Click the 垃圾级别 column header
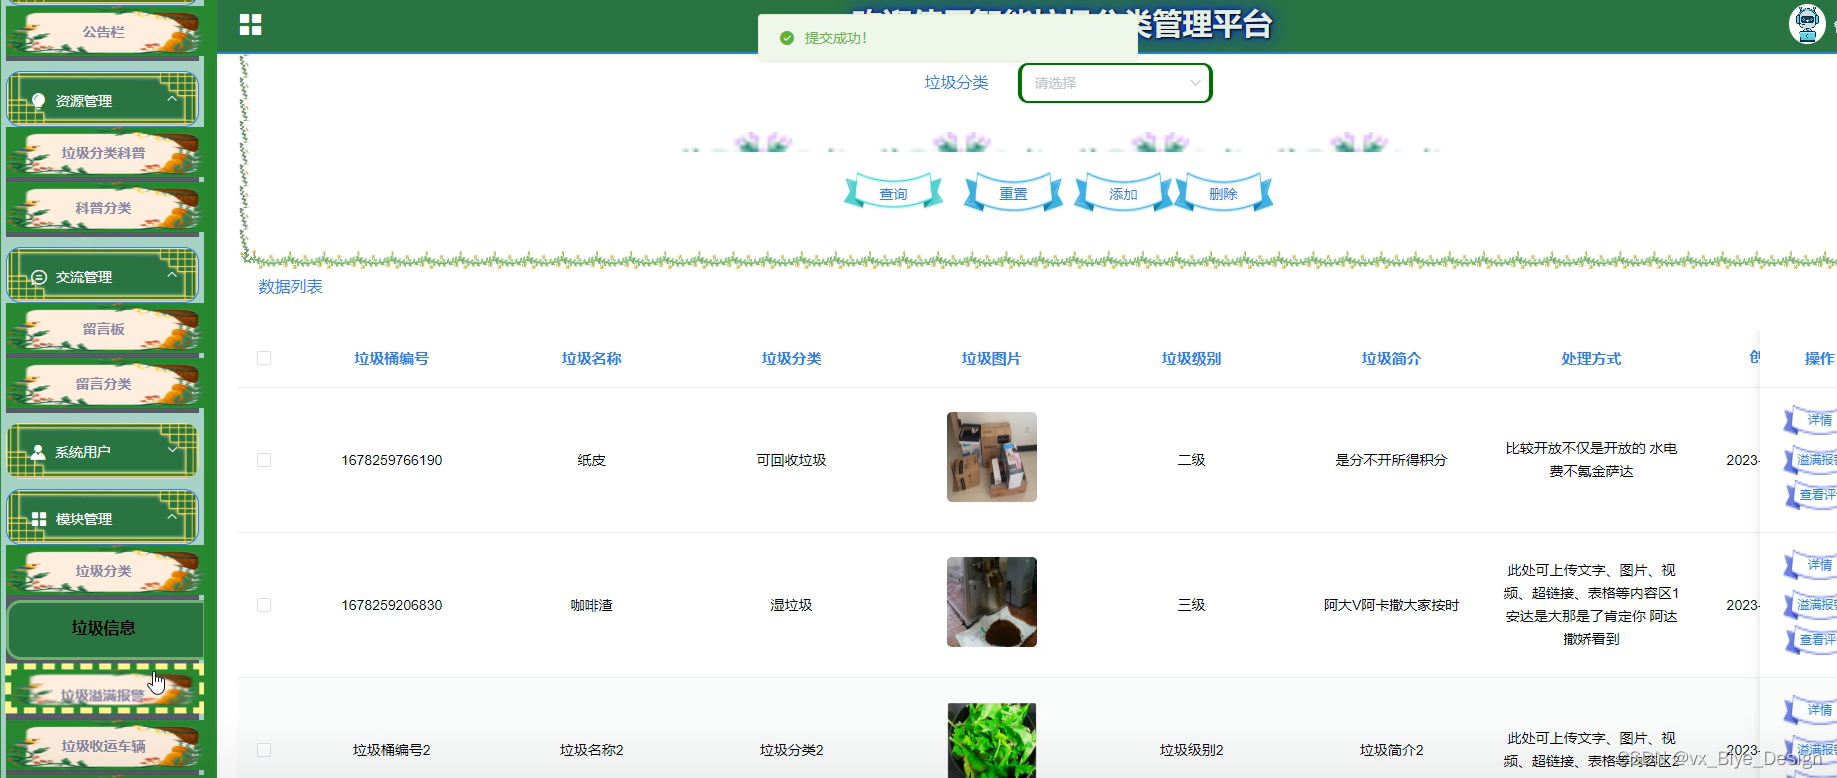 1192,358
